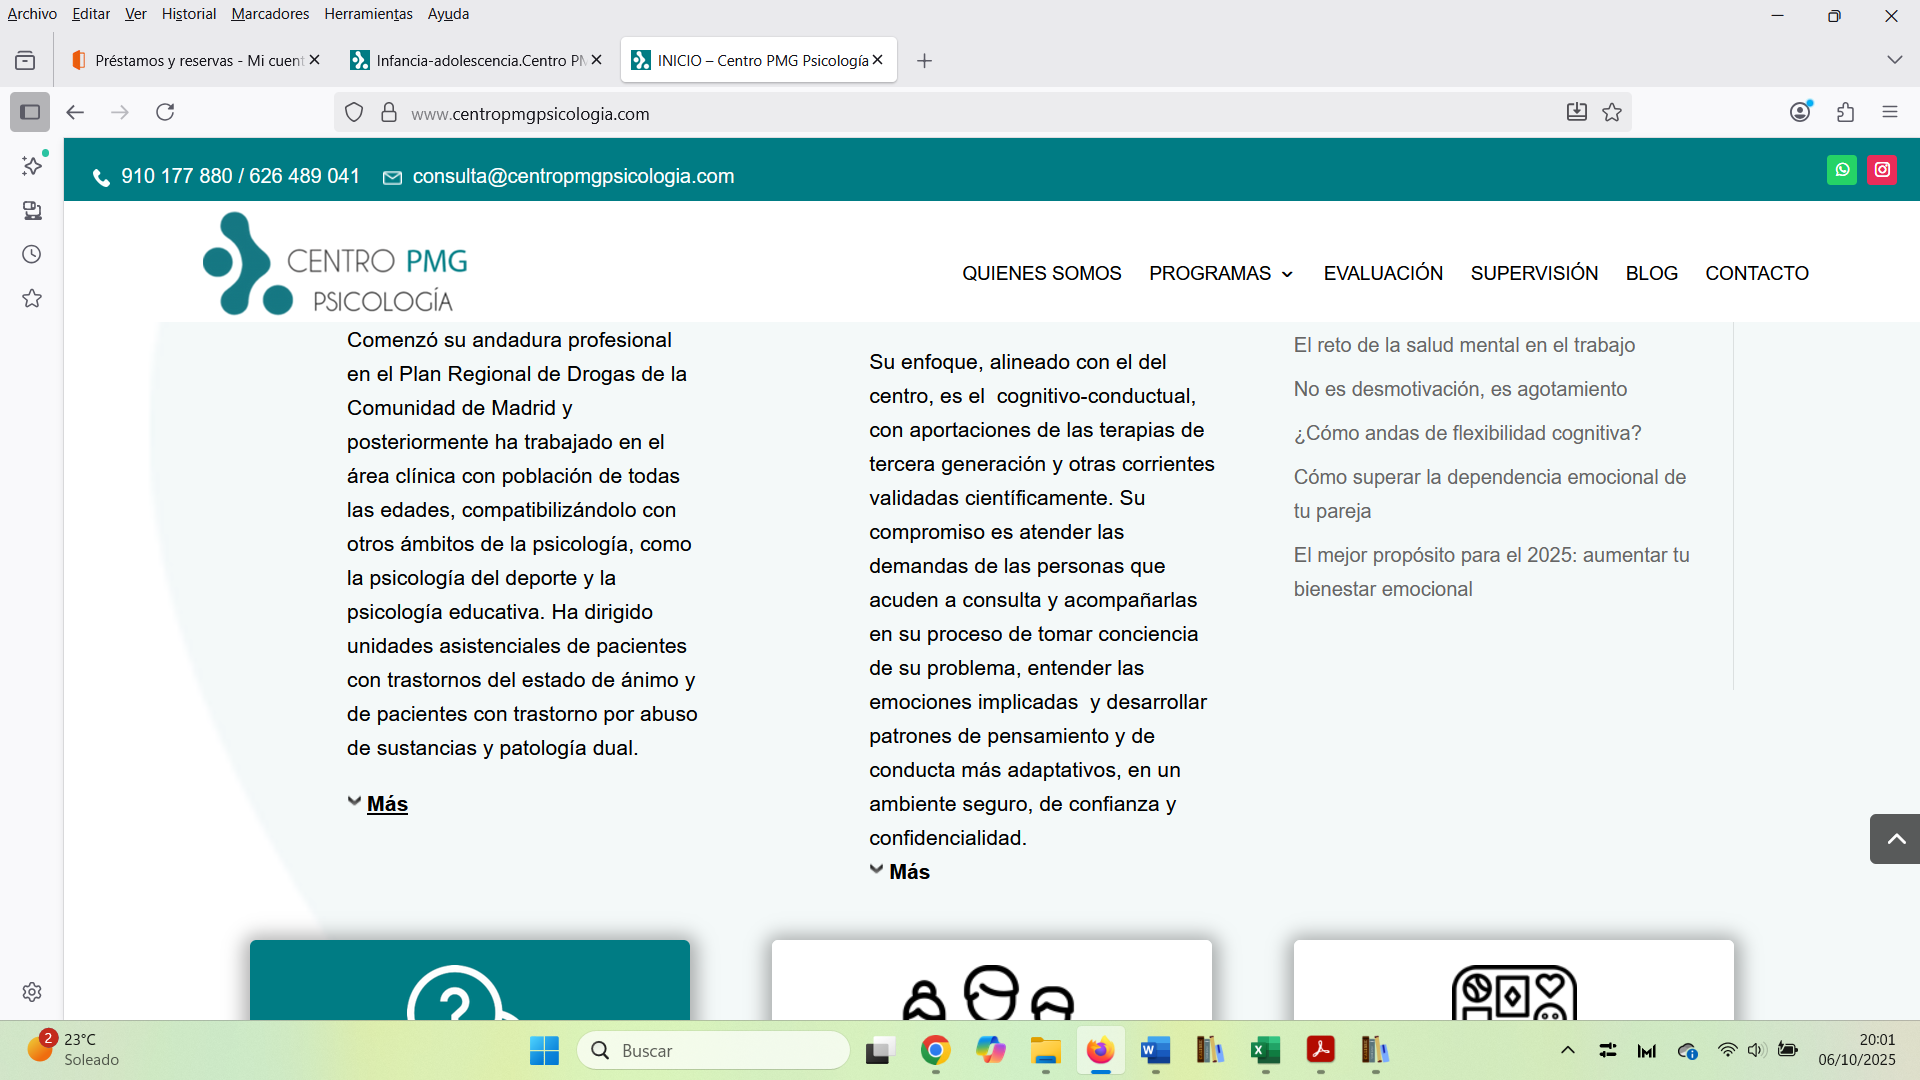The image size is (1920, 1080).
Task: Open History in Firefox sidebar
Action: [x=32, y=255]
